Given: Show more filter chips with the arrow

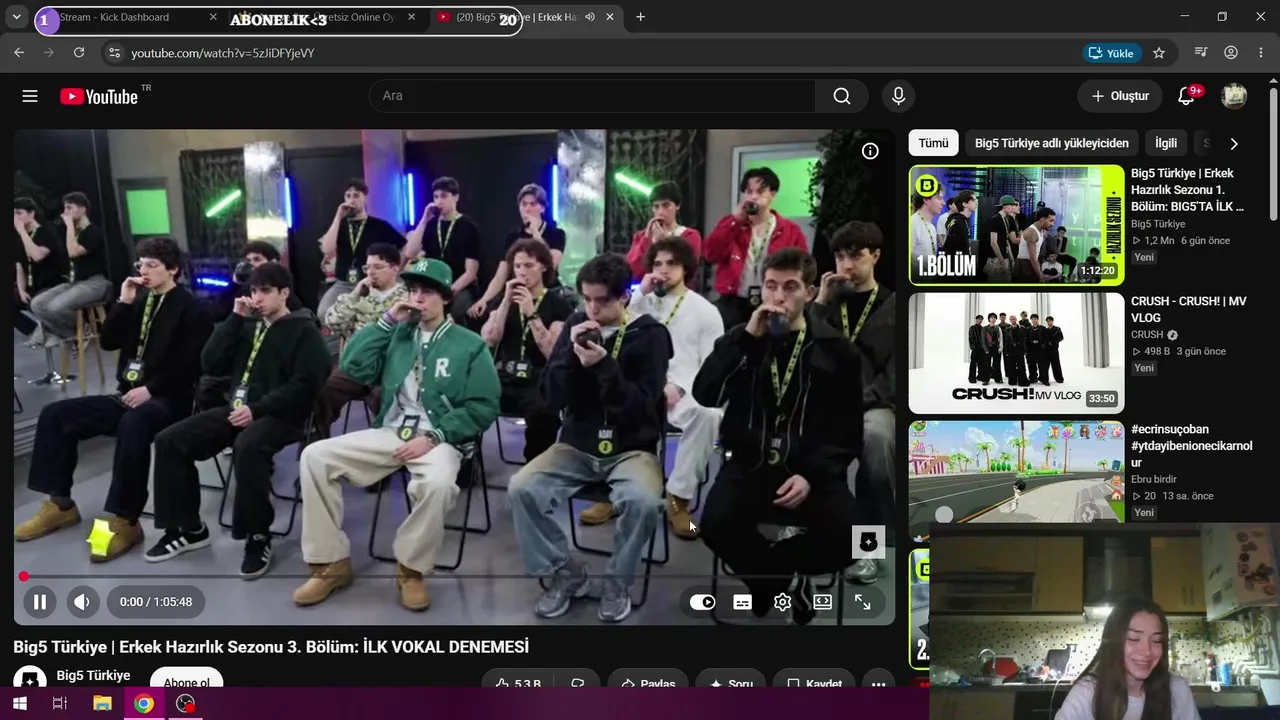Looking at the screenshot, I should pyautogui.click(x=1234, y=143).
